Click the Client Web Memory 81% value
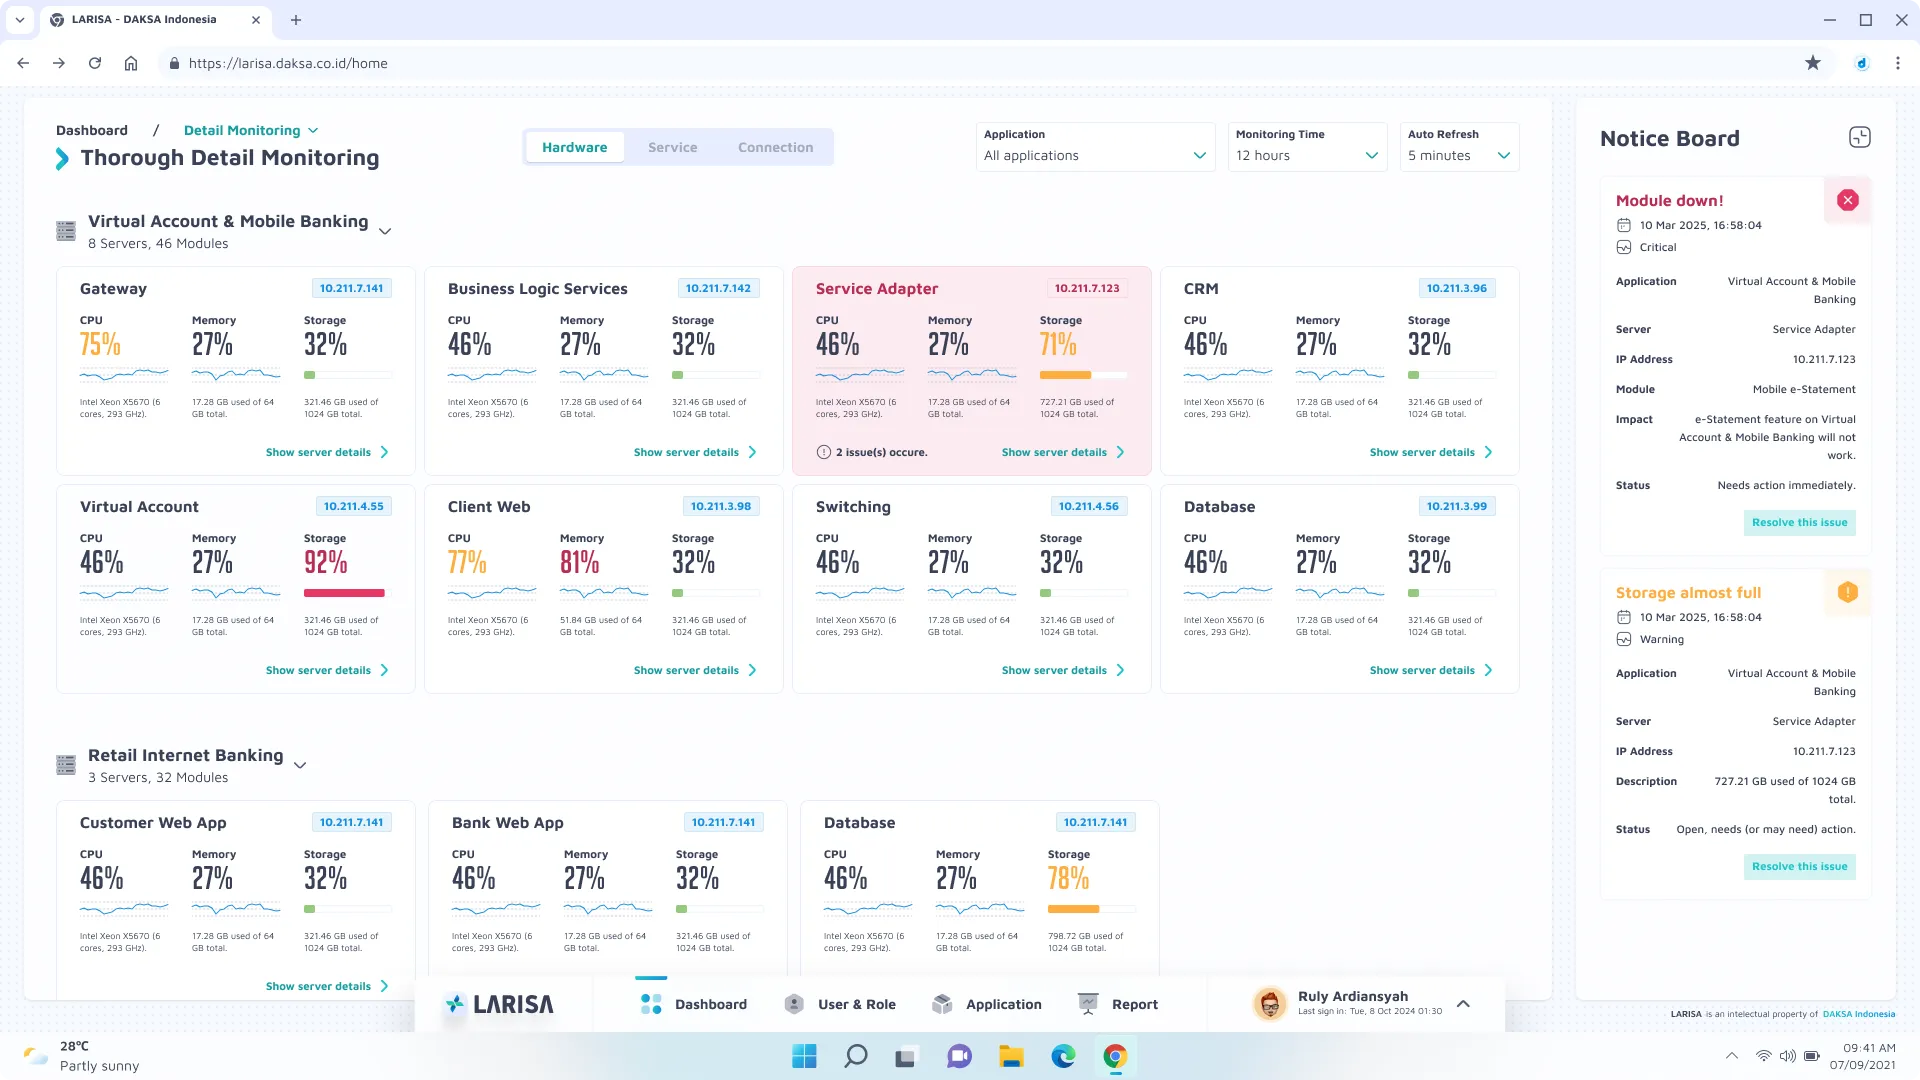 (x=580, y=563)
